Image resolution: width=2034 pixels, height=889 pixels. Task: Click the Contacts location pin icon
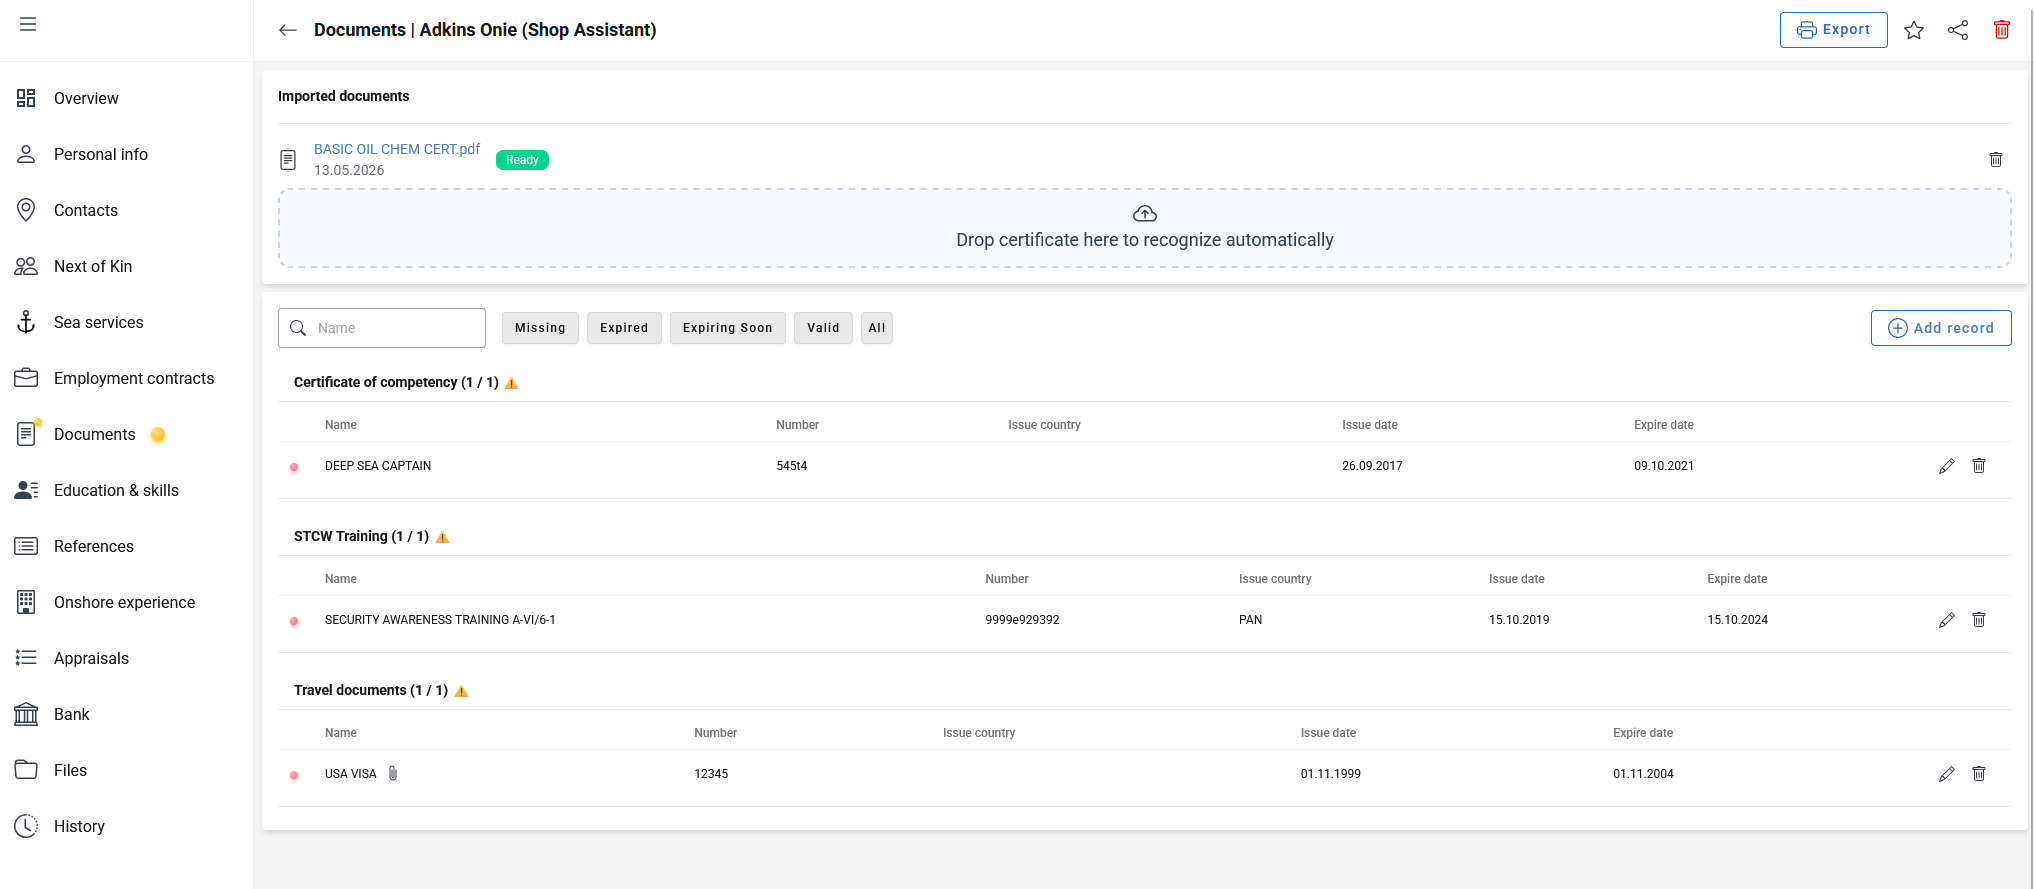click(26, 210)
